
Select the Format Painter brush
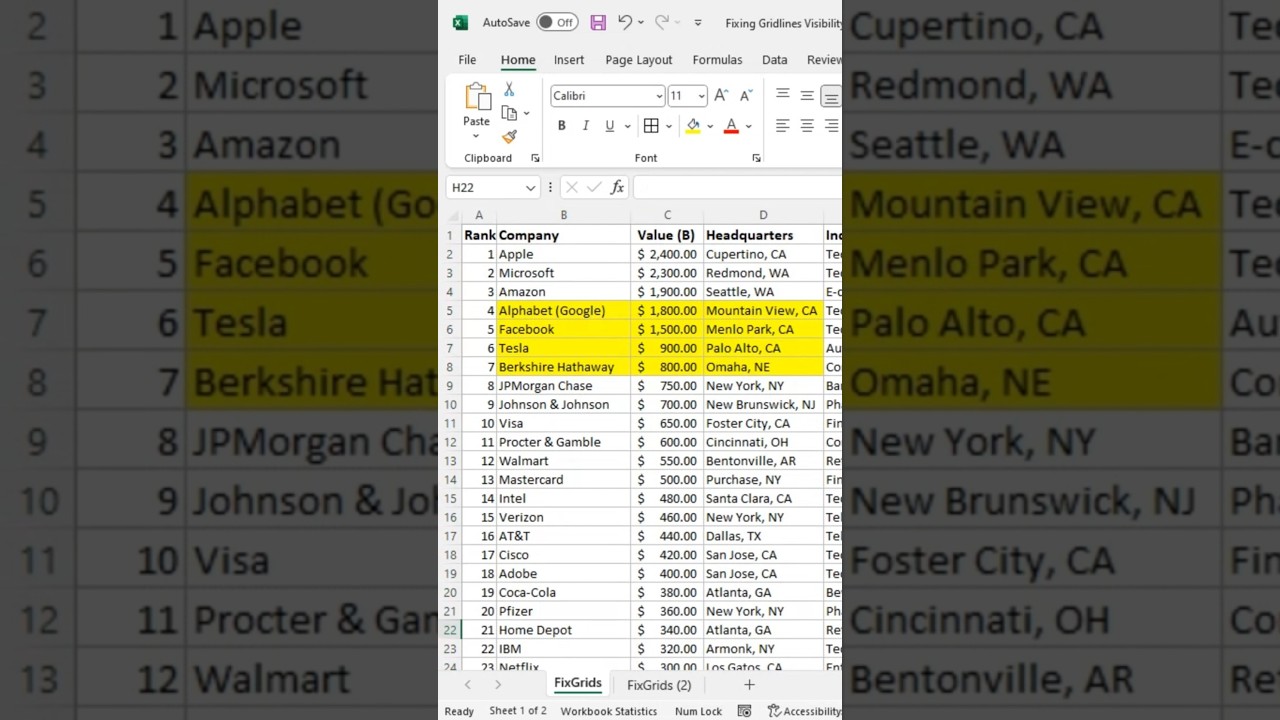coord(509,136)
